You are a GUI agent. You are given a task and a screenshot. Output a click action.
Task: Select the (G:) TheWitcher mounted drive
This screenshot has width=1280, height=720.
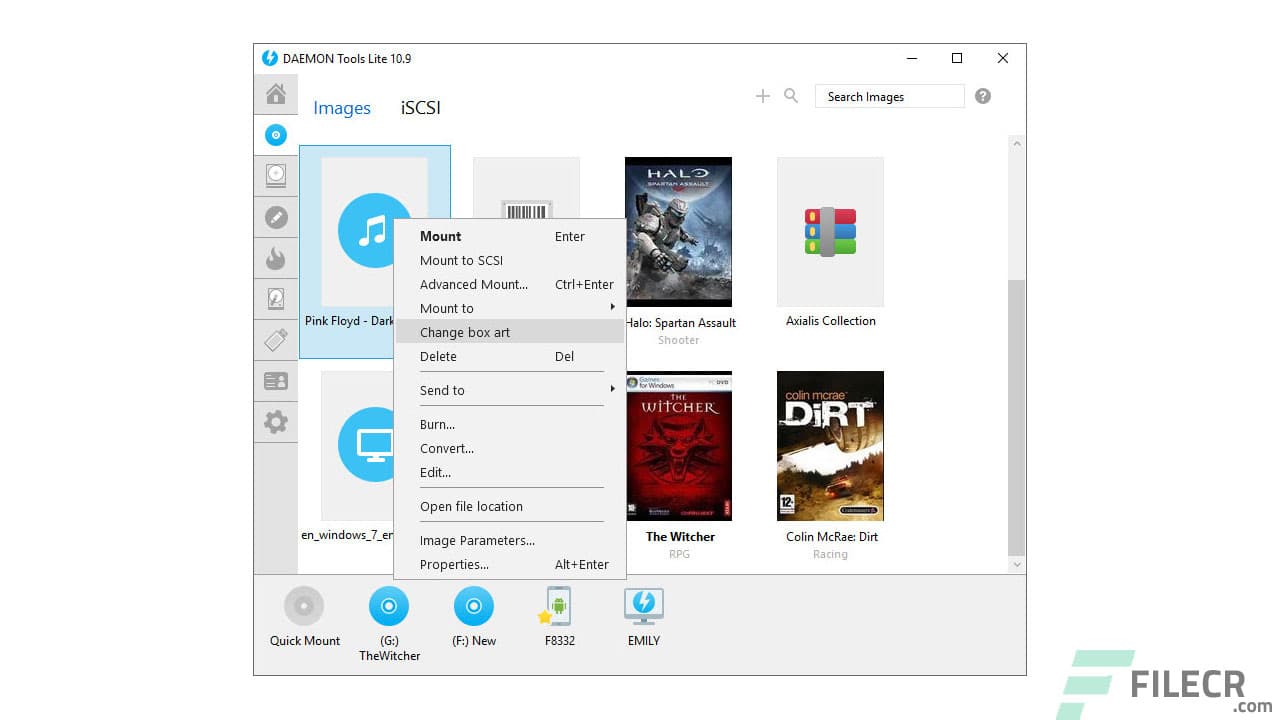(x=389, y=605)
